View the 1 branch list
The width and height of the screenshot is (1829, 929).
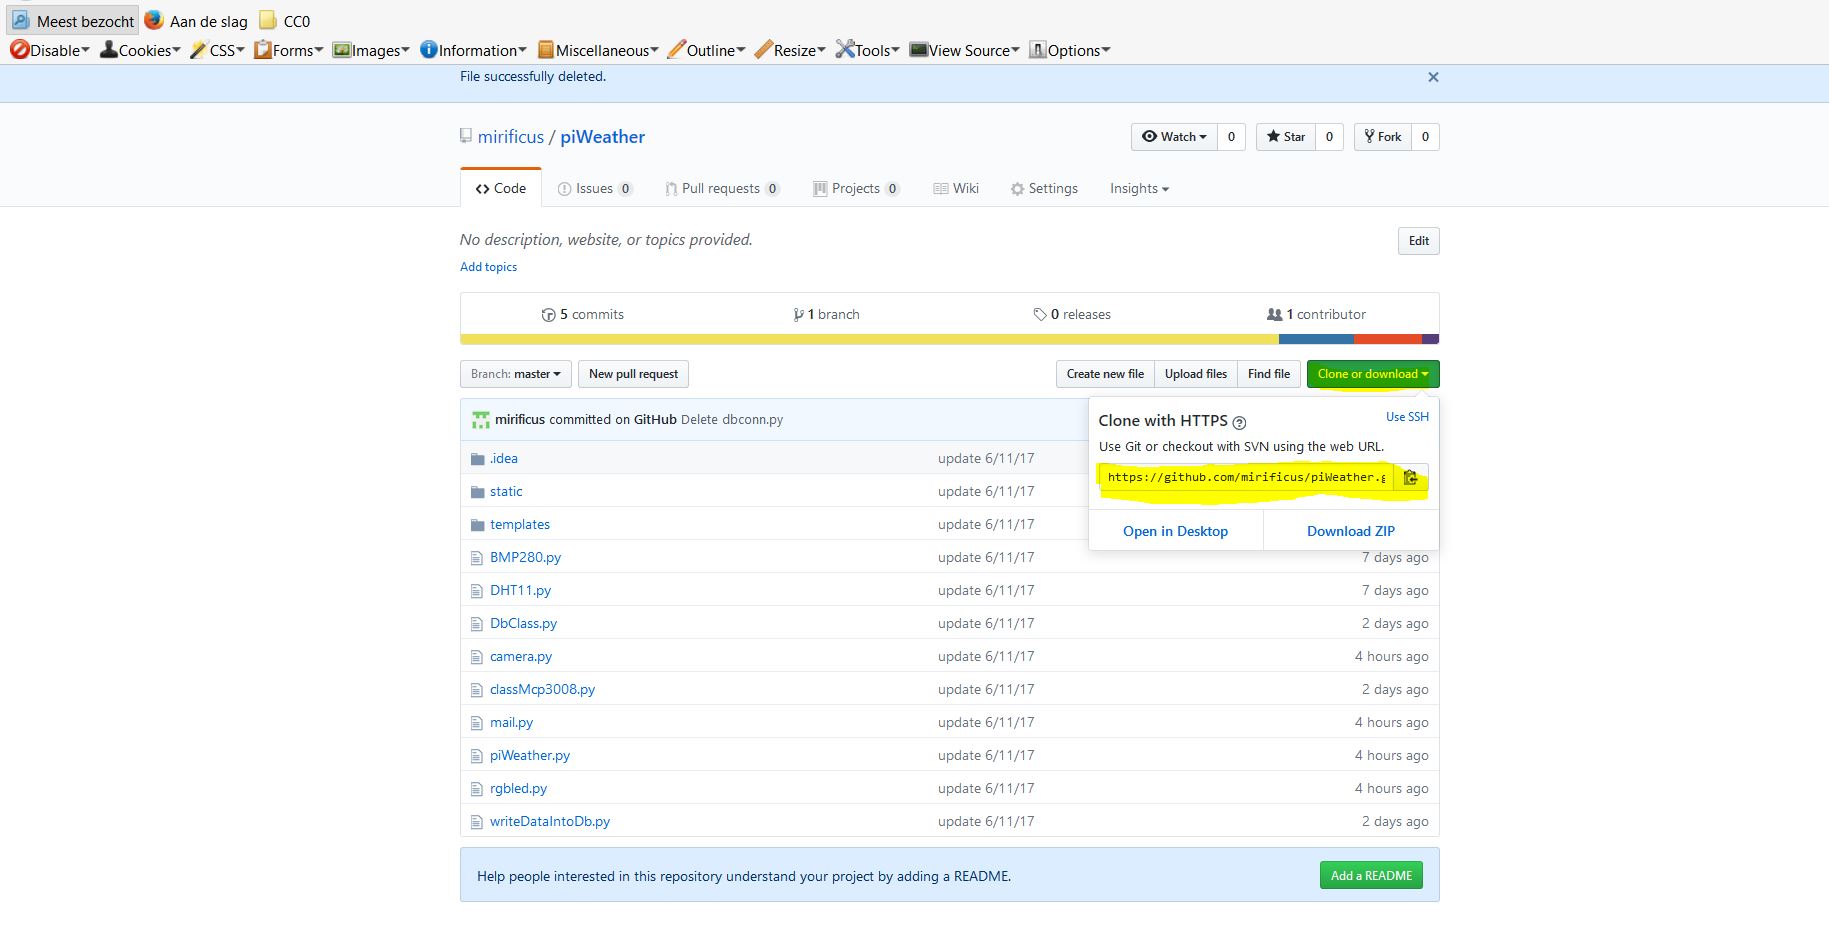(826, 314)
